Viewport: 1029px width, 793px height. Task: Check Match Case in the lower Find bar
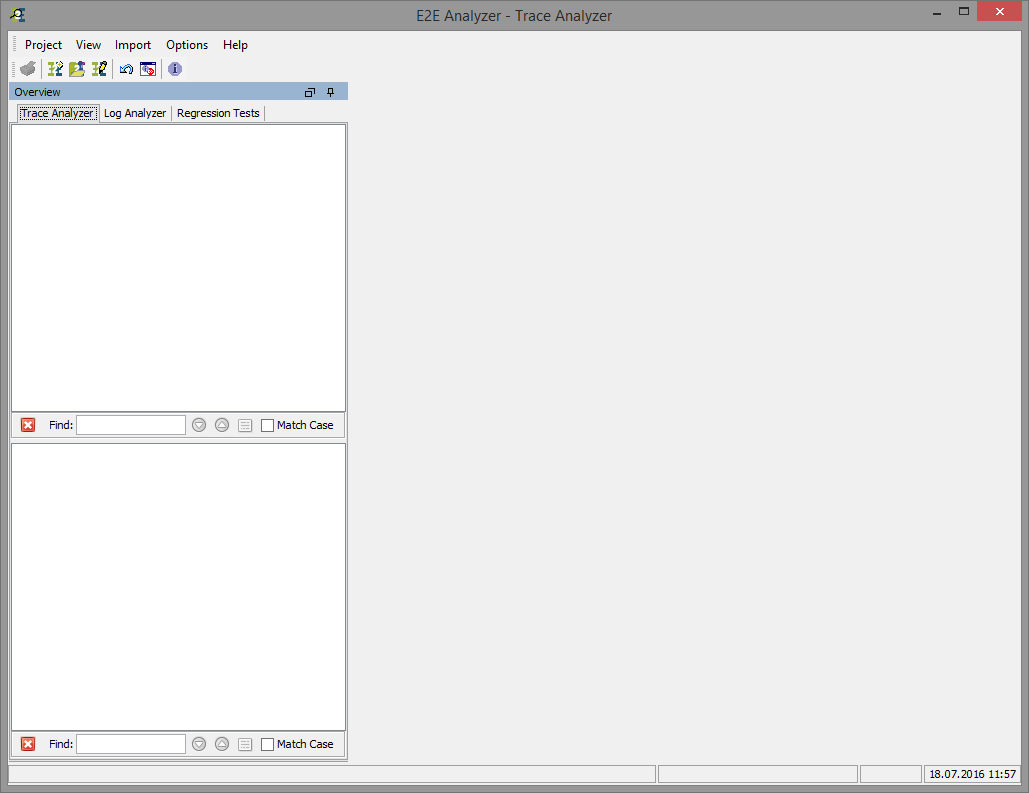(266, 743)
